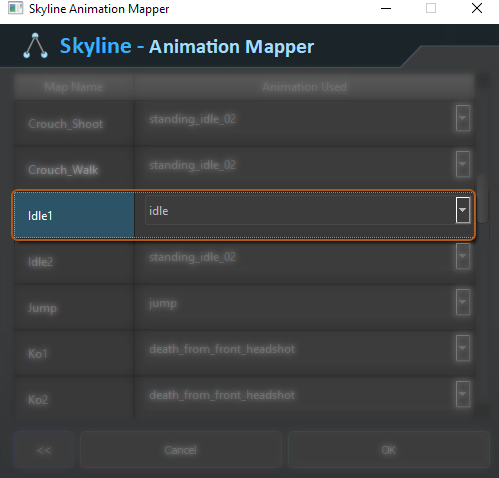Click the << back button
The height and width of the screenshot is (478, 499).
[44, 450]
